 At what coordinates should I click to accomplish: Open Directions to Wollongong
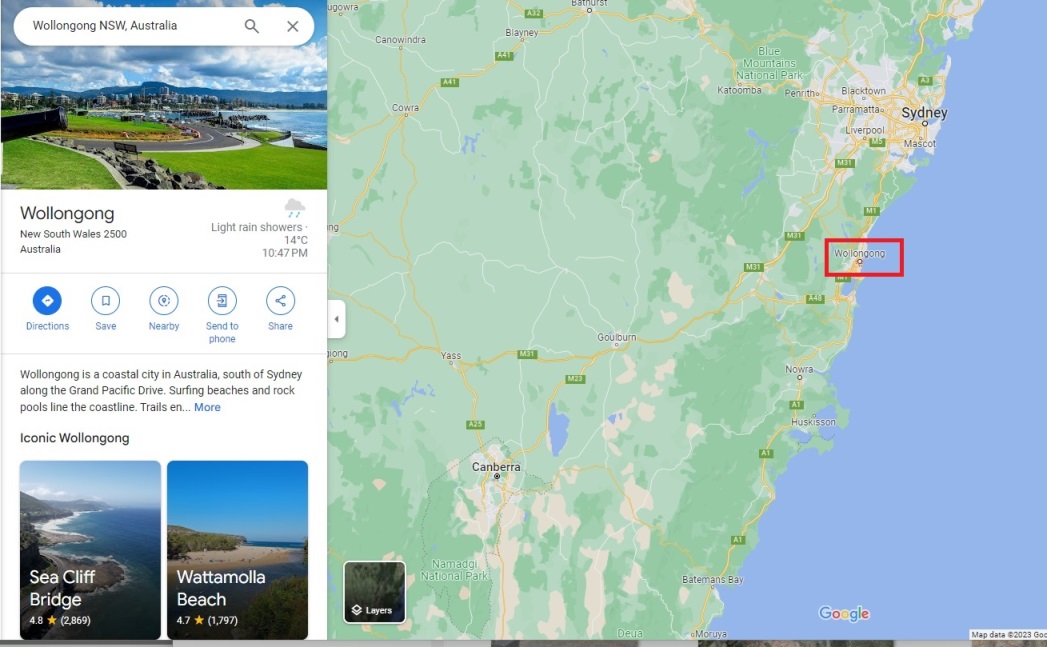[x=47, y=301]
